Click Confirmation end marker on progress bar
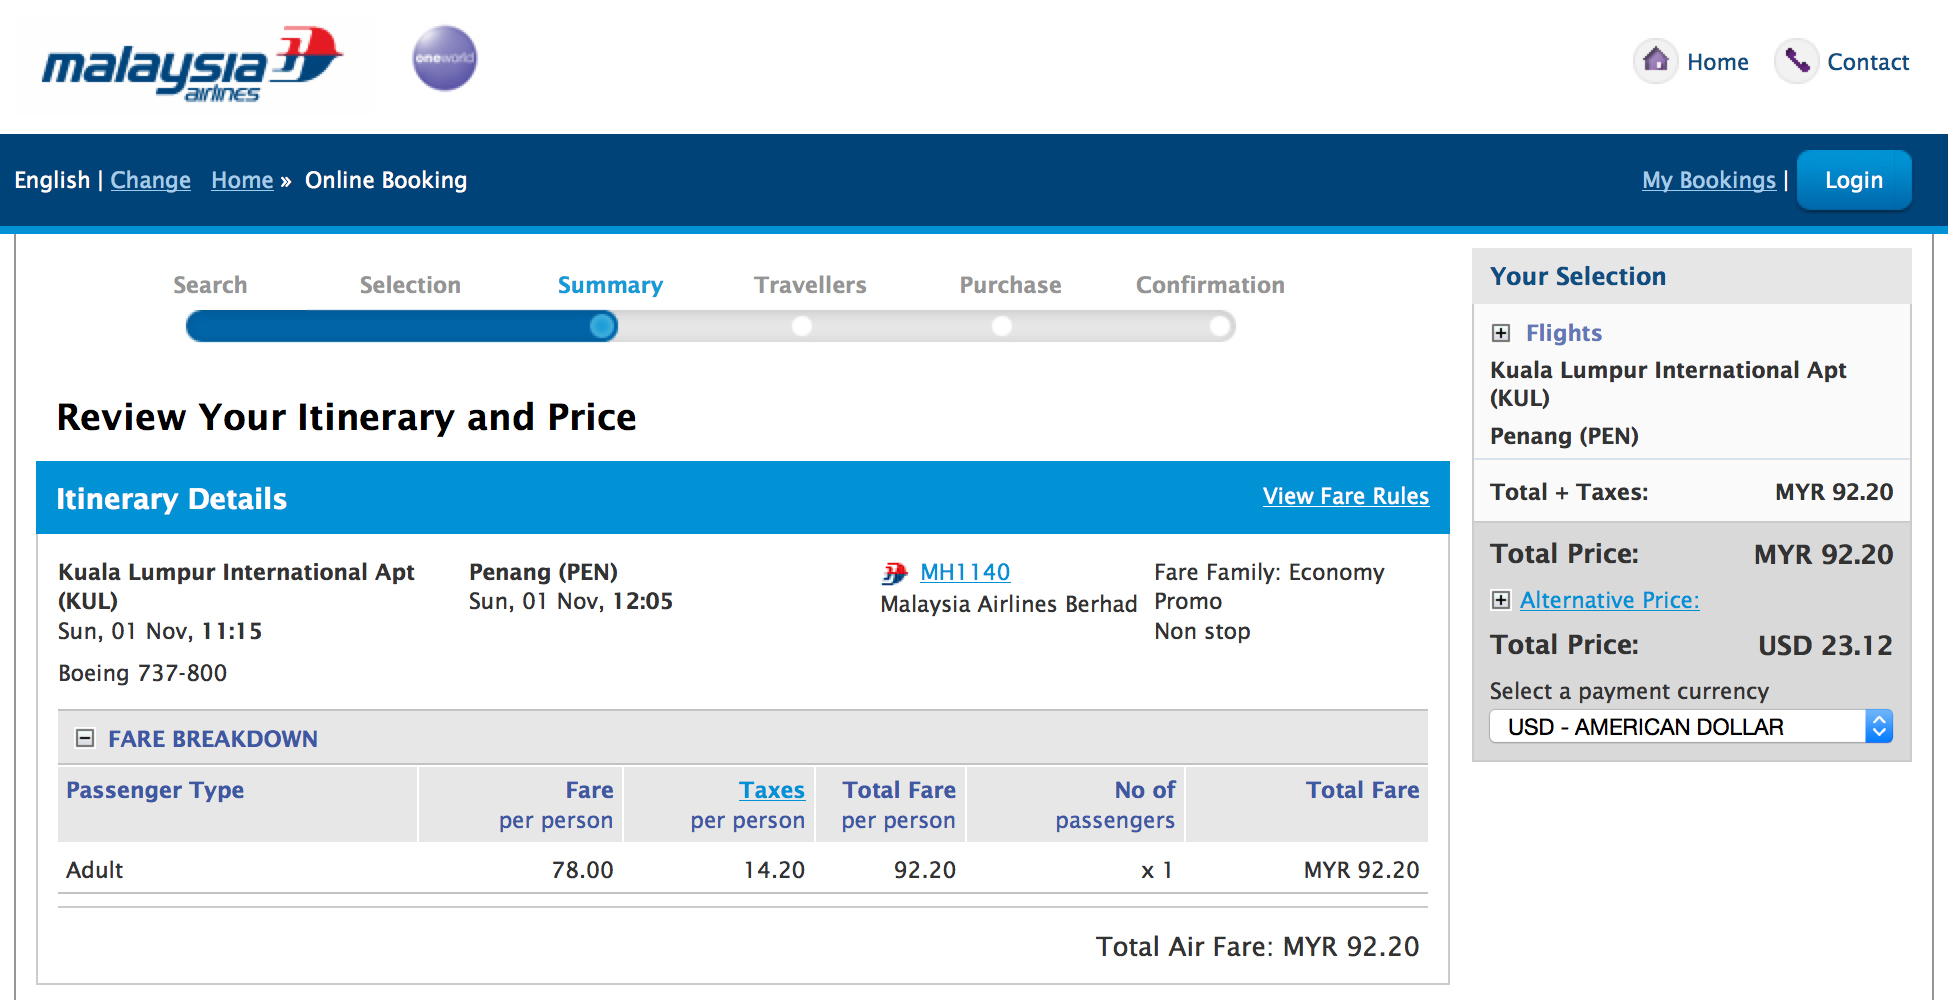The image size is (1948, 1000). 1220,326
